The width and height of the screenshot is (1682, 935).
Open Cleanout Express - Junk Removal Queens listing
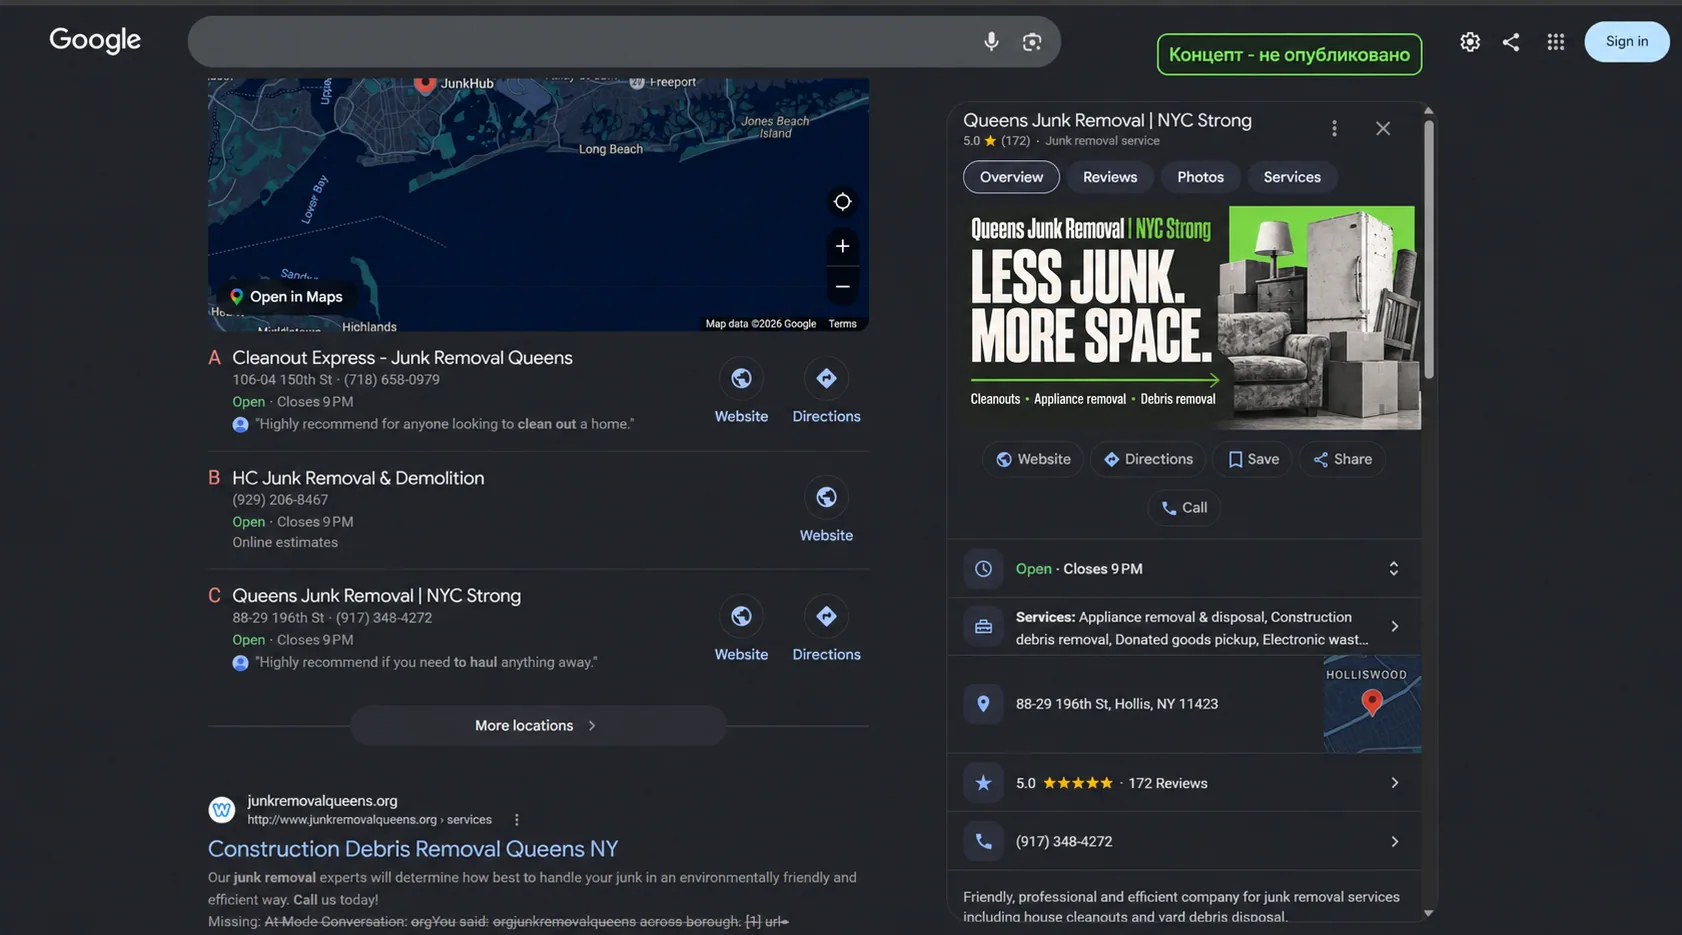coord(402,358)
